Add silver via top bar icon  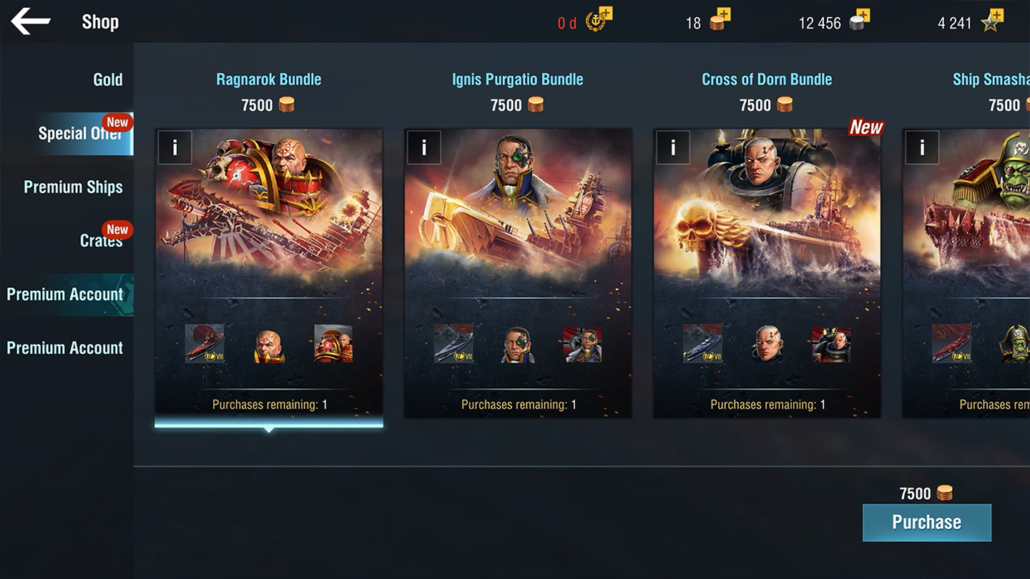[859, 20]
